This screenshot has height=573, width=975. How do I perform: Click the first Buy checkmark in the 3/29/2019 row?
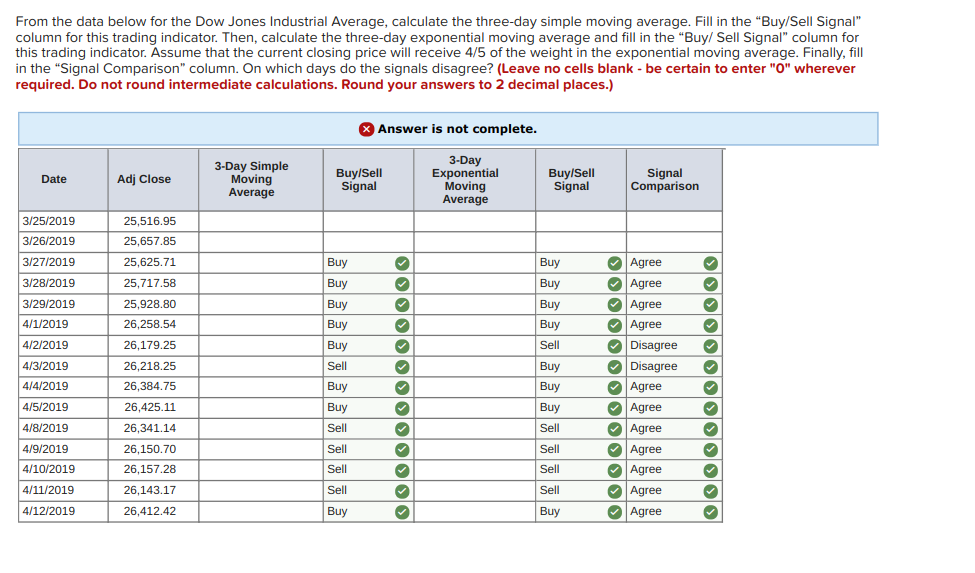coord(402,305)
